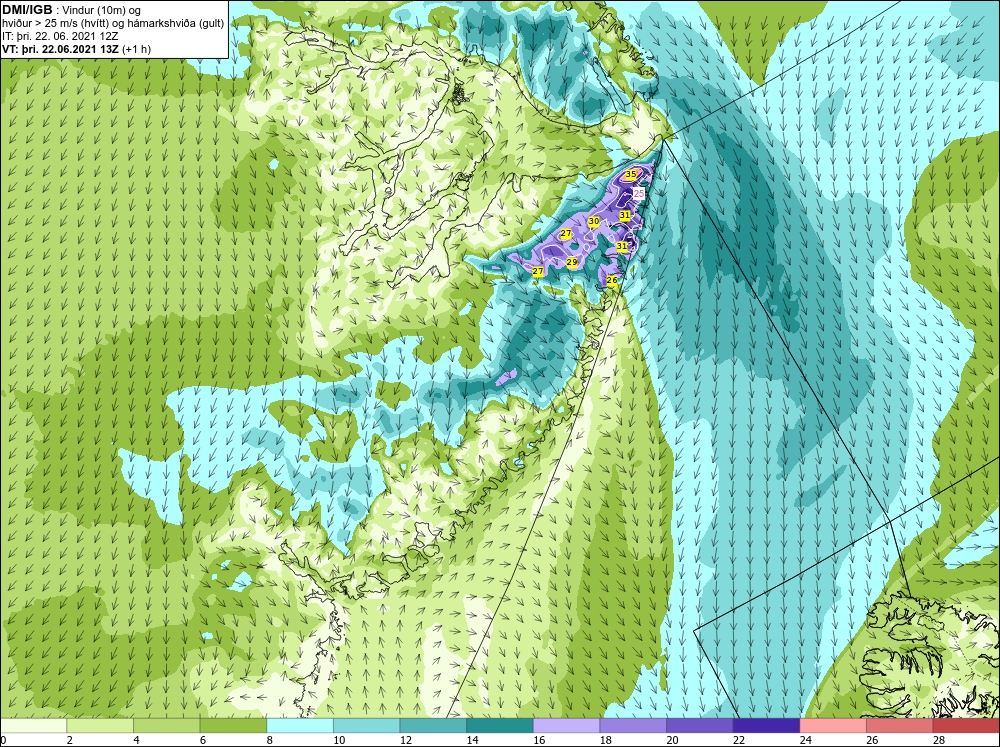The width and height of the screenshot is (1000, 747).
Task: Pick the 12–14 m/s teal legend swatch
Action: [x=433, y=726]
